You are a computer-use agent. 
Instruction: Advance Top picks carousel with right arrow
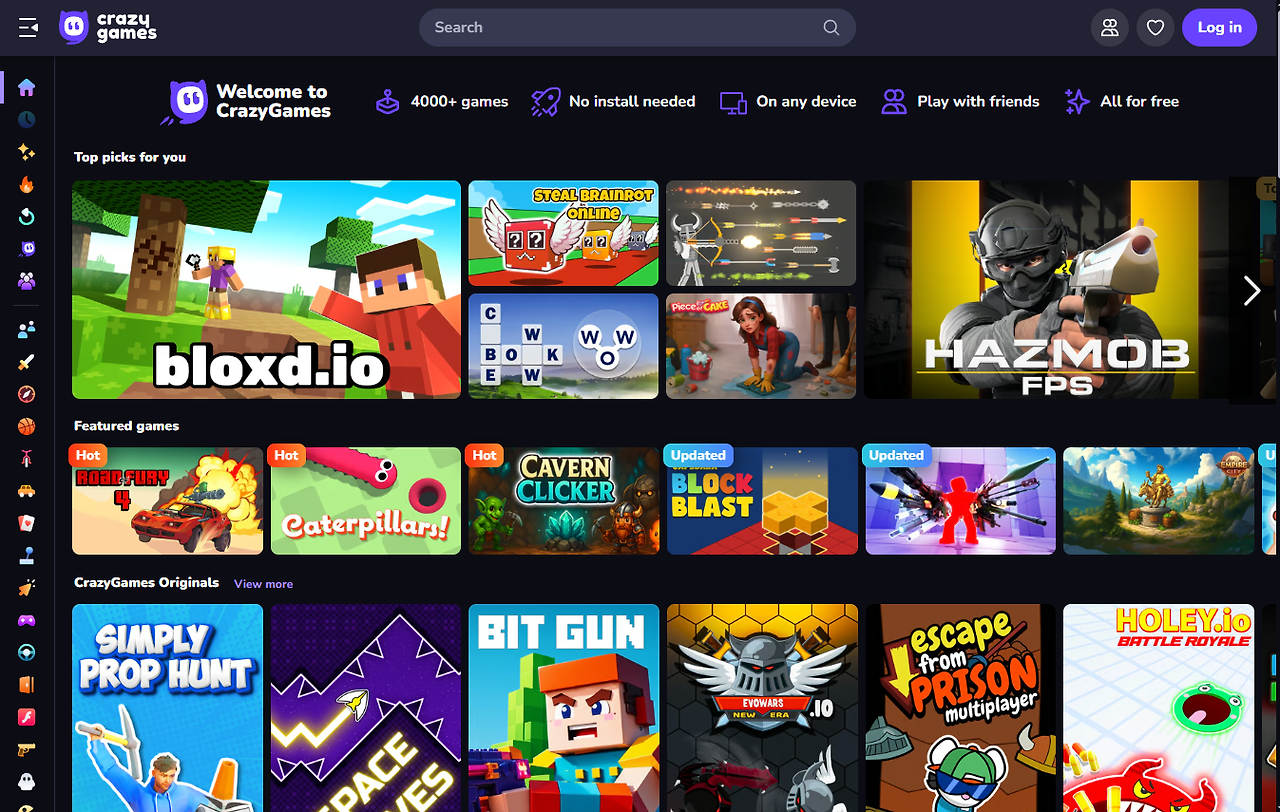click(x=1251, y=291)
